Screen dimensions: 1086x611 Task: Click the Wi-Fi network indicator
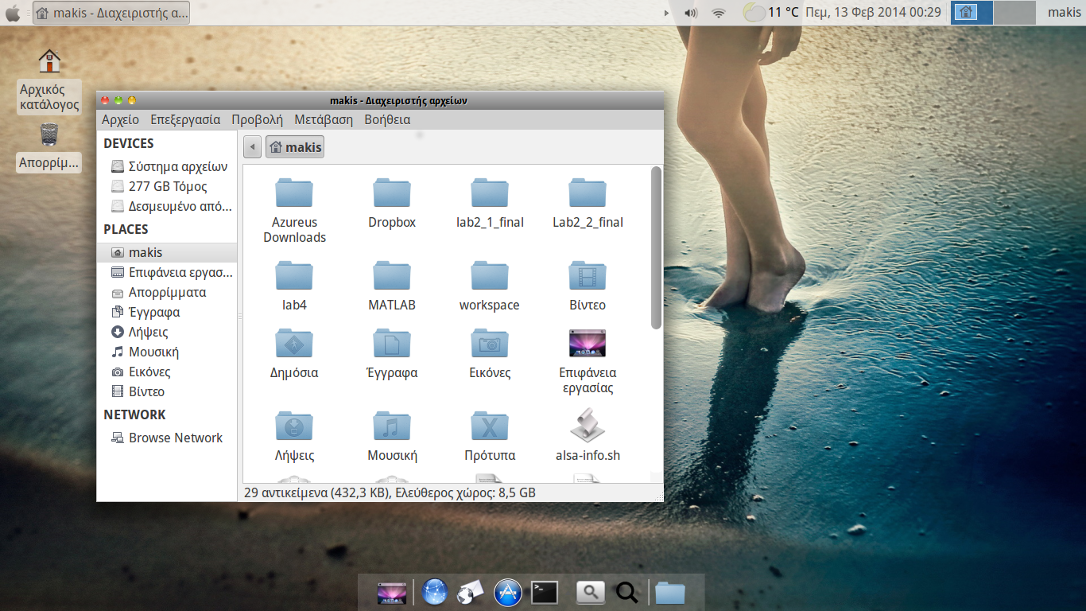[718, 13]
